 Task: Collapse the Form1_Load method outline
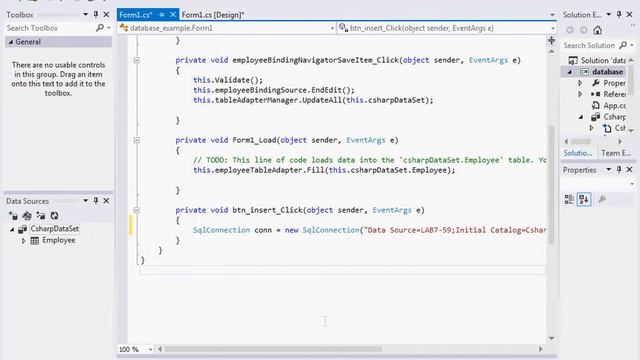point(136,140)
